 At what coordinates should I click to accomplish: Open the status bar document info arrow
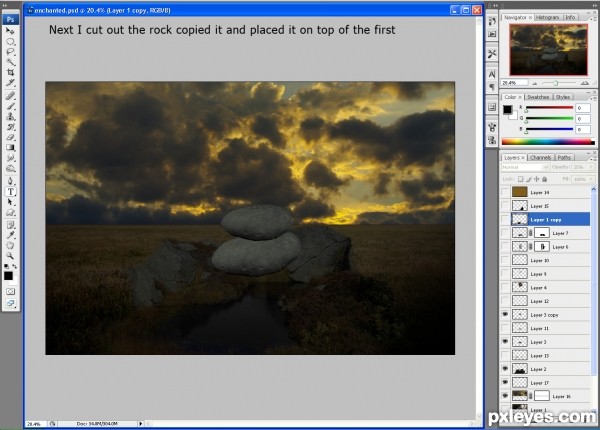[x=140, y=423]
